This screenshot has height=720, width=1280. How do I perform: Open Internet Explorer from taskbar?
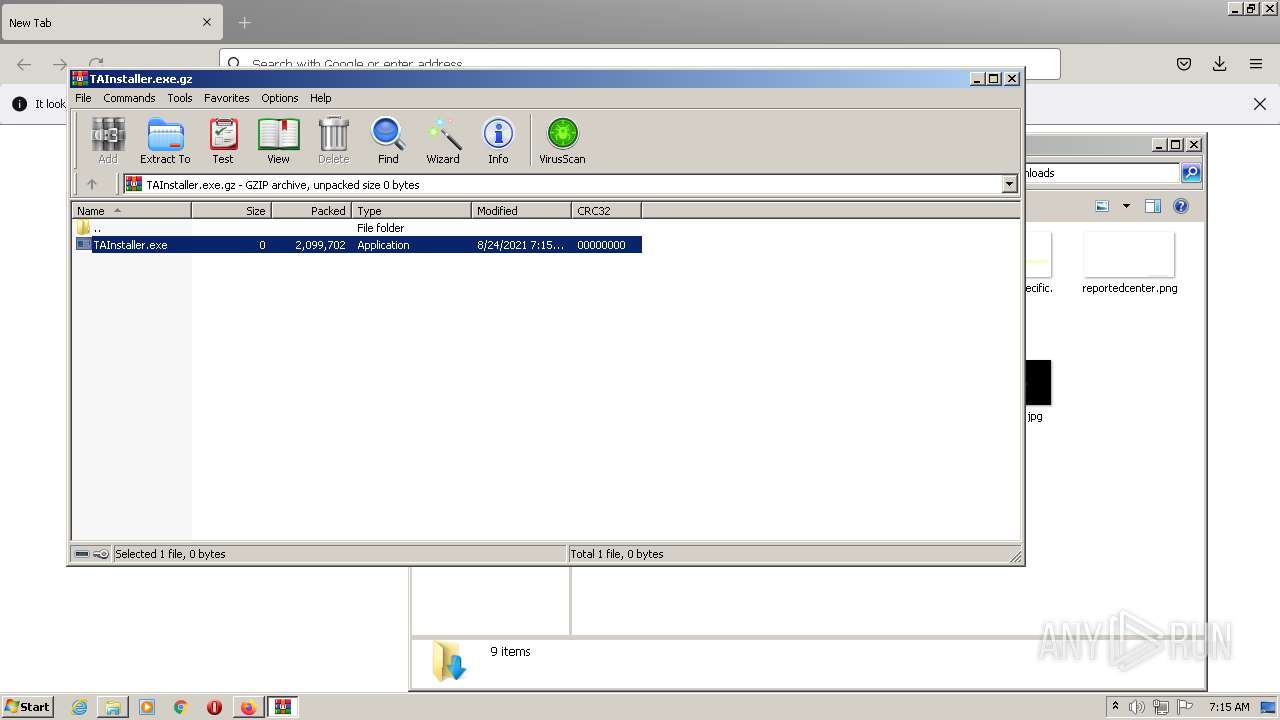[80, 707]
